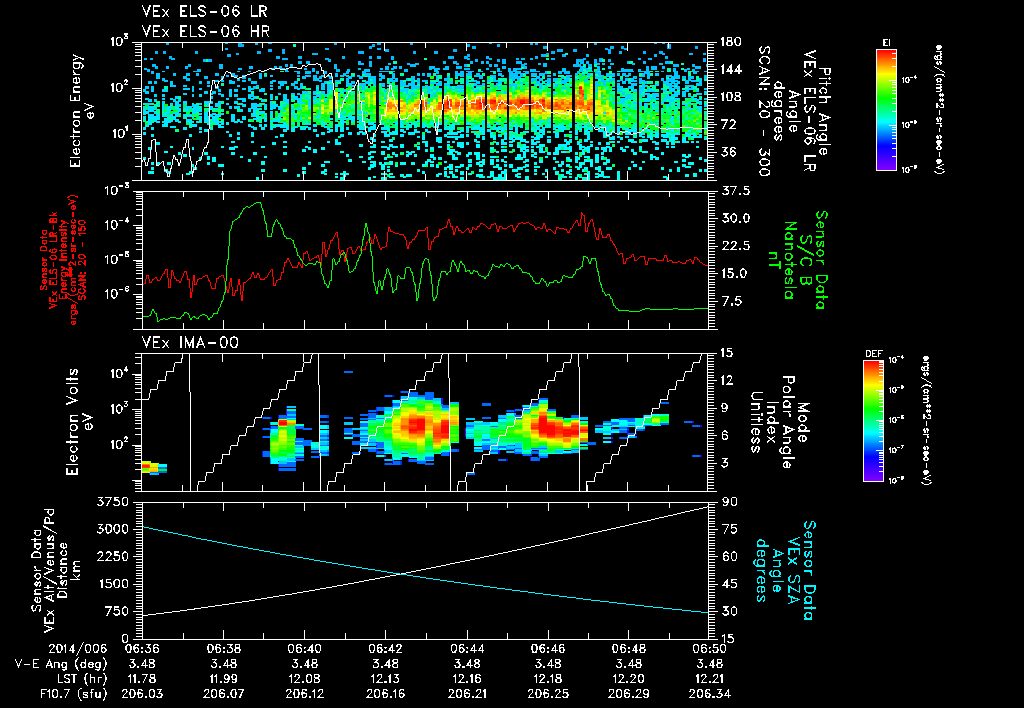Click the LST value 12.13
Screen dimensions: 1024x708
coord(385,679)
